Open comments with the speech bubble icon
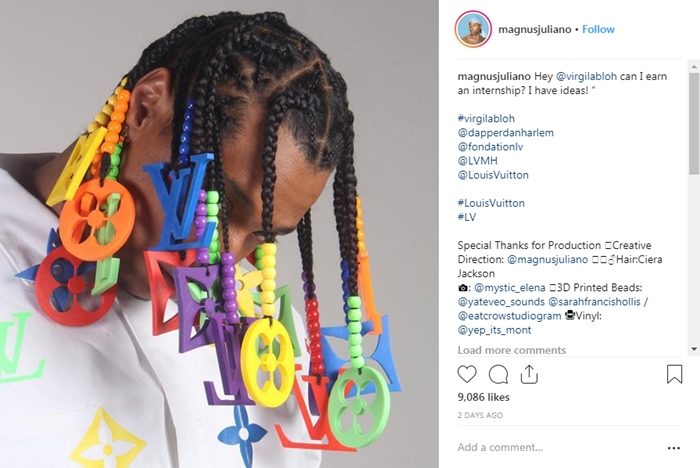This screenshot has width=700, height=468. point(498,374)
